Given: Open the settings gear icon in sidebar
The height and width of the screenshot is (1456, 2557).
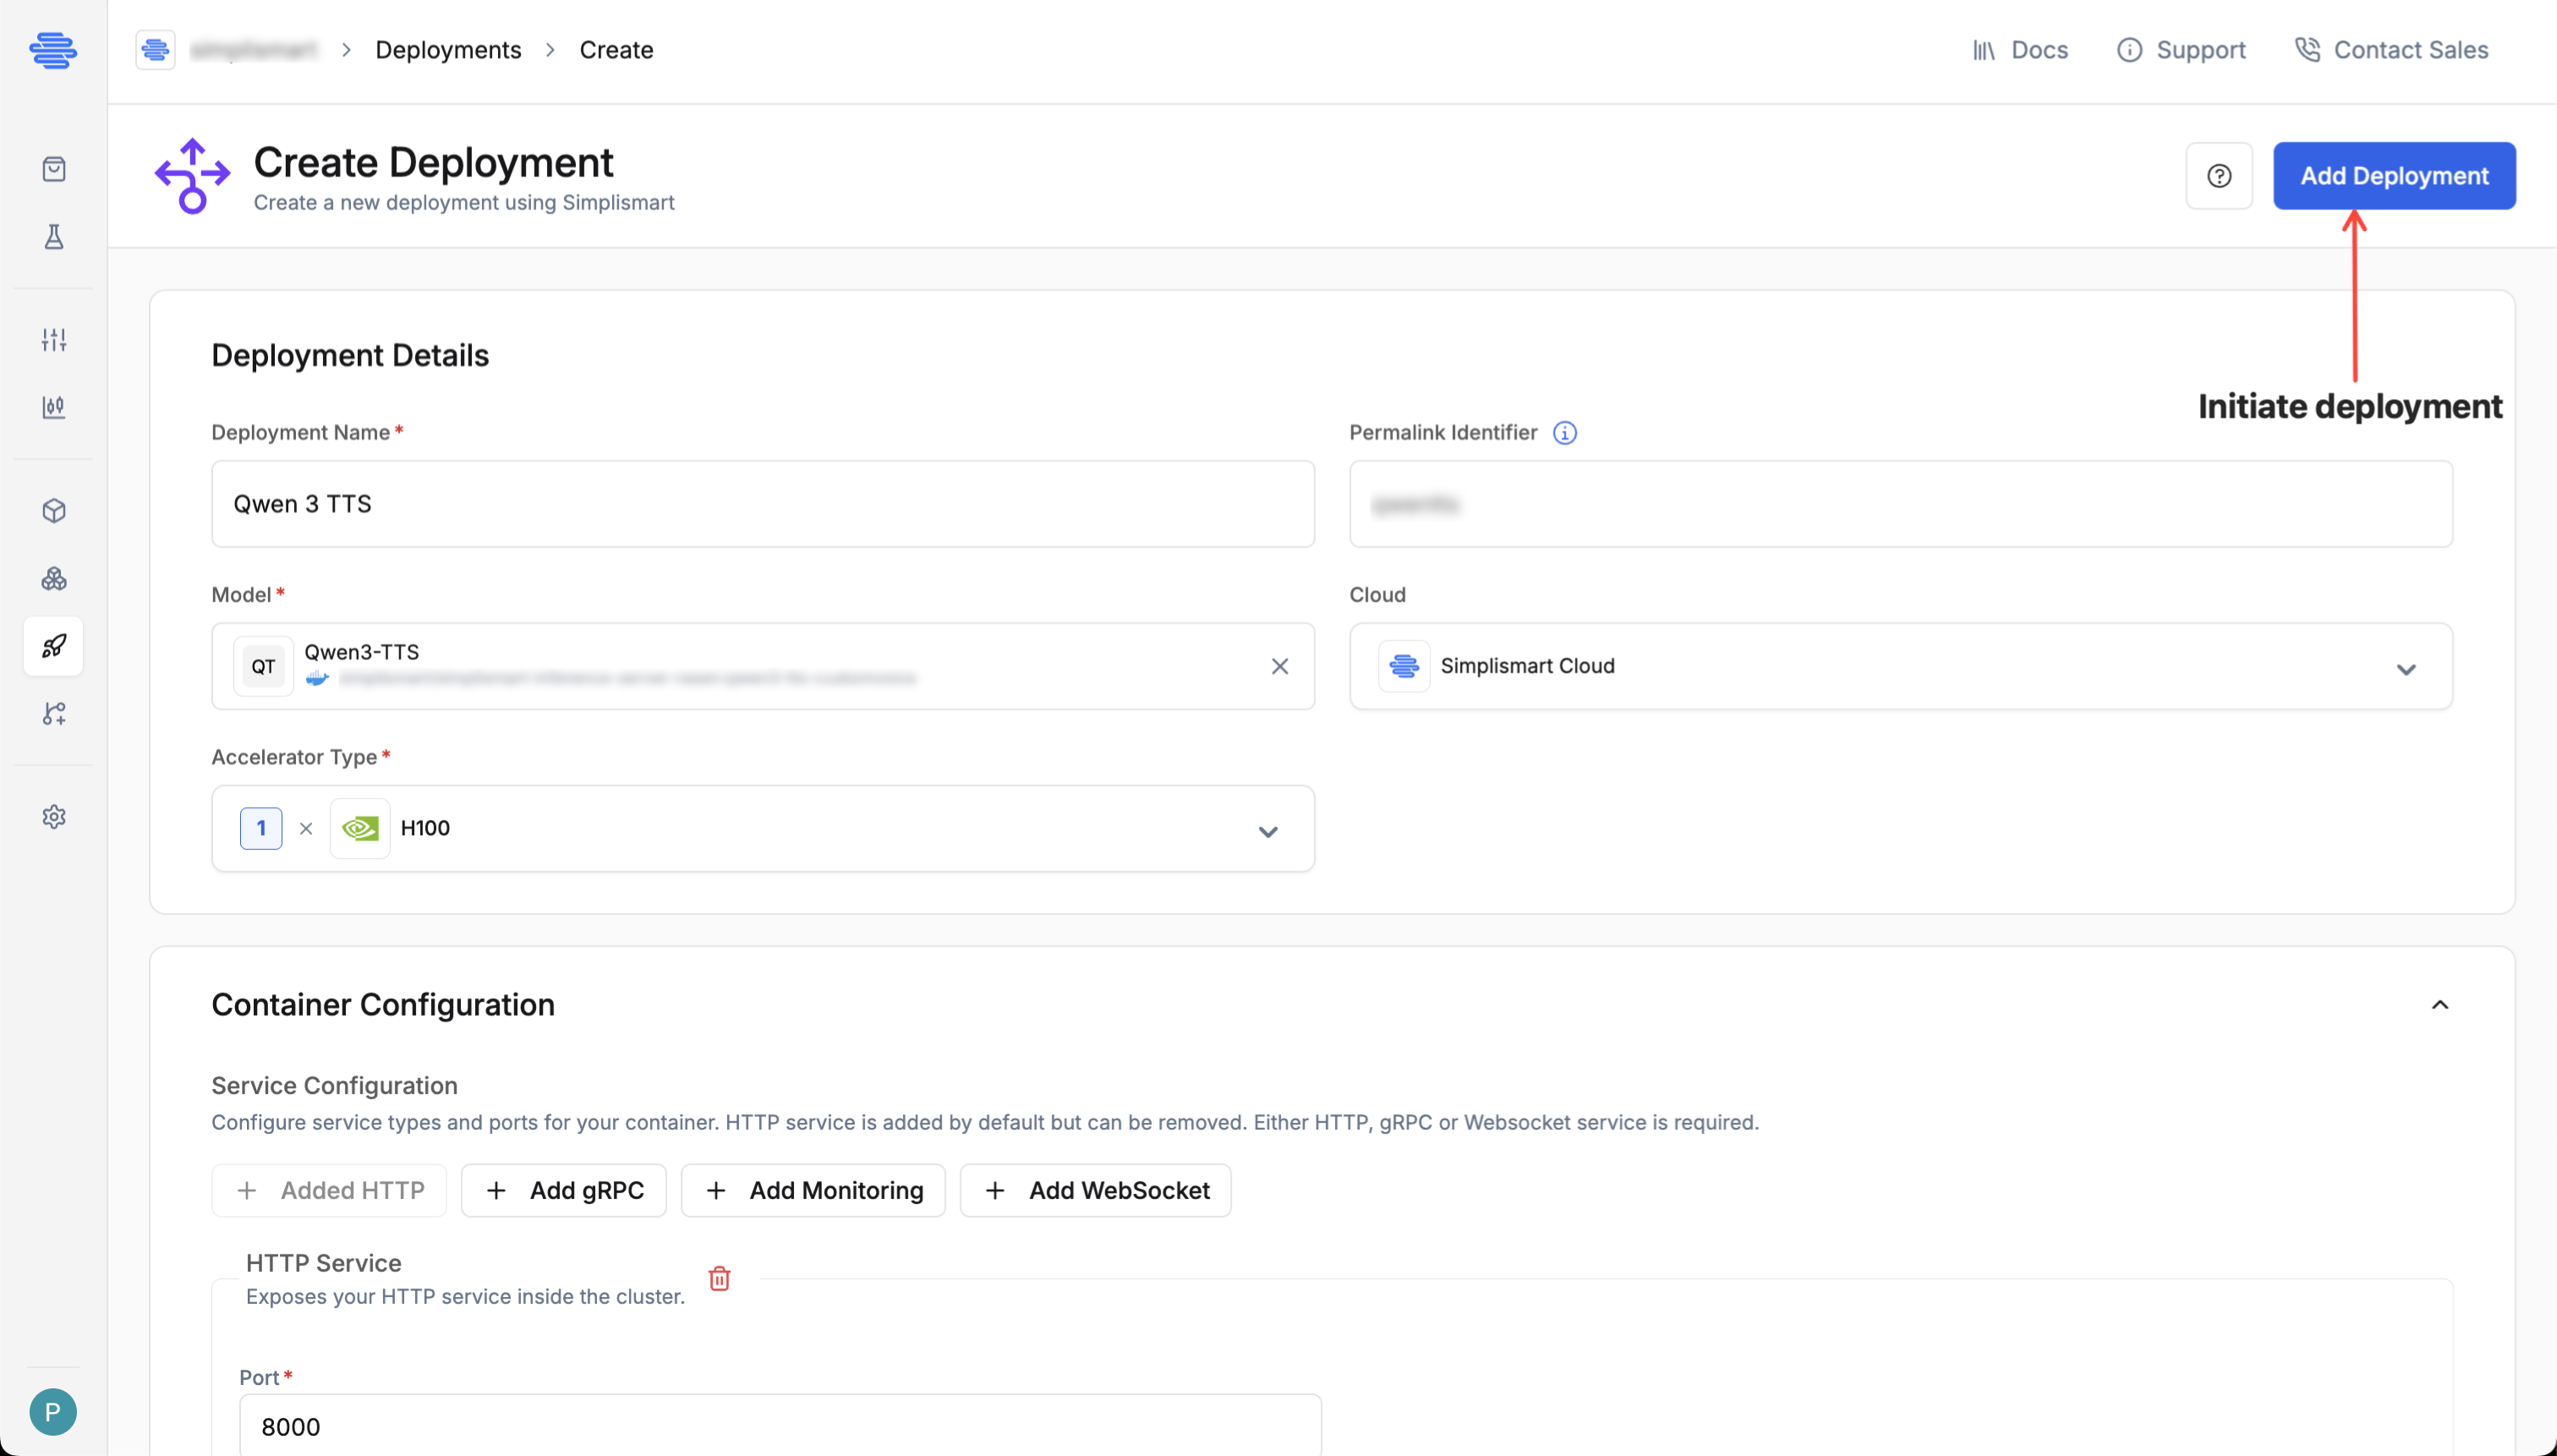Looking at the screenshot, I should pos(54,817).
